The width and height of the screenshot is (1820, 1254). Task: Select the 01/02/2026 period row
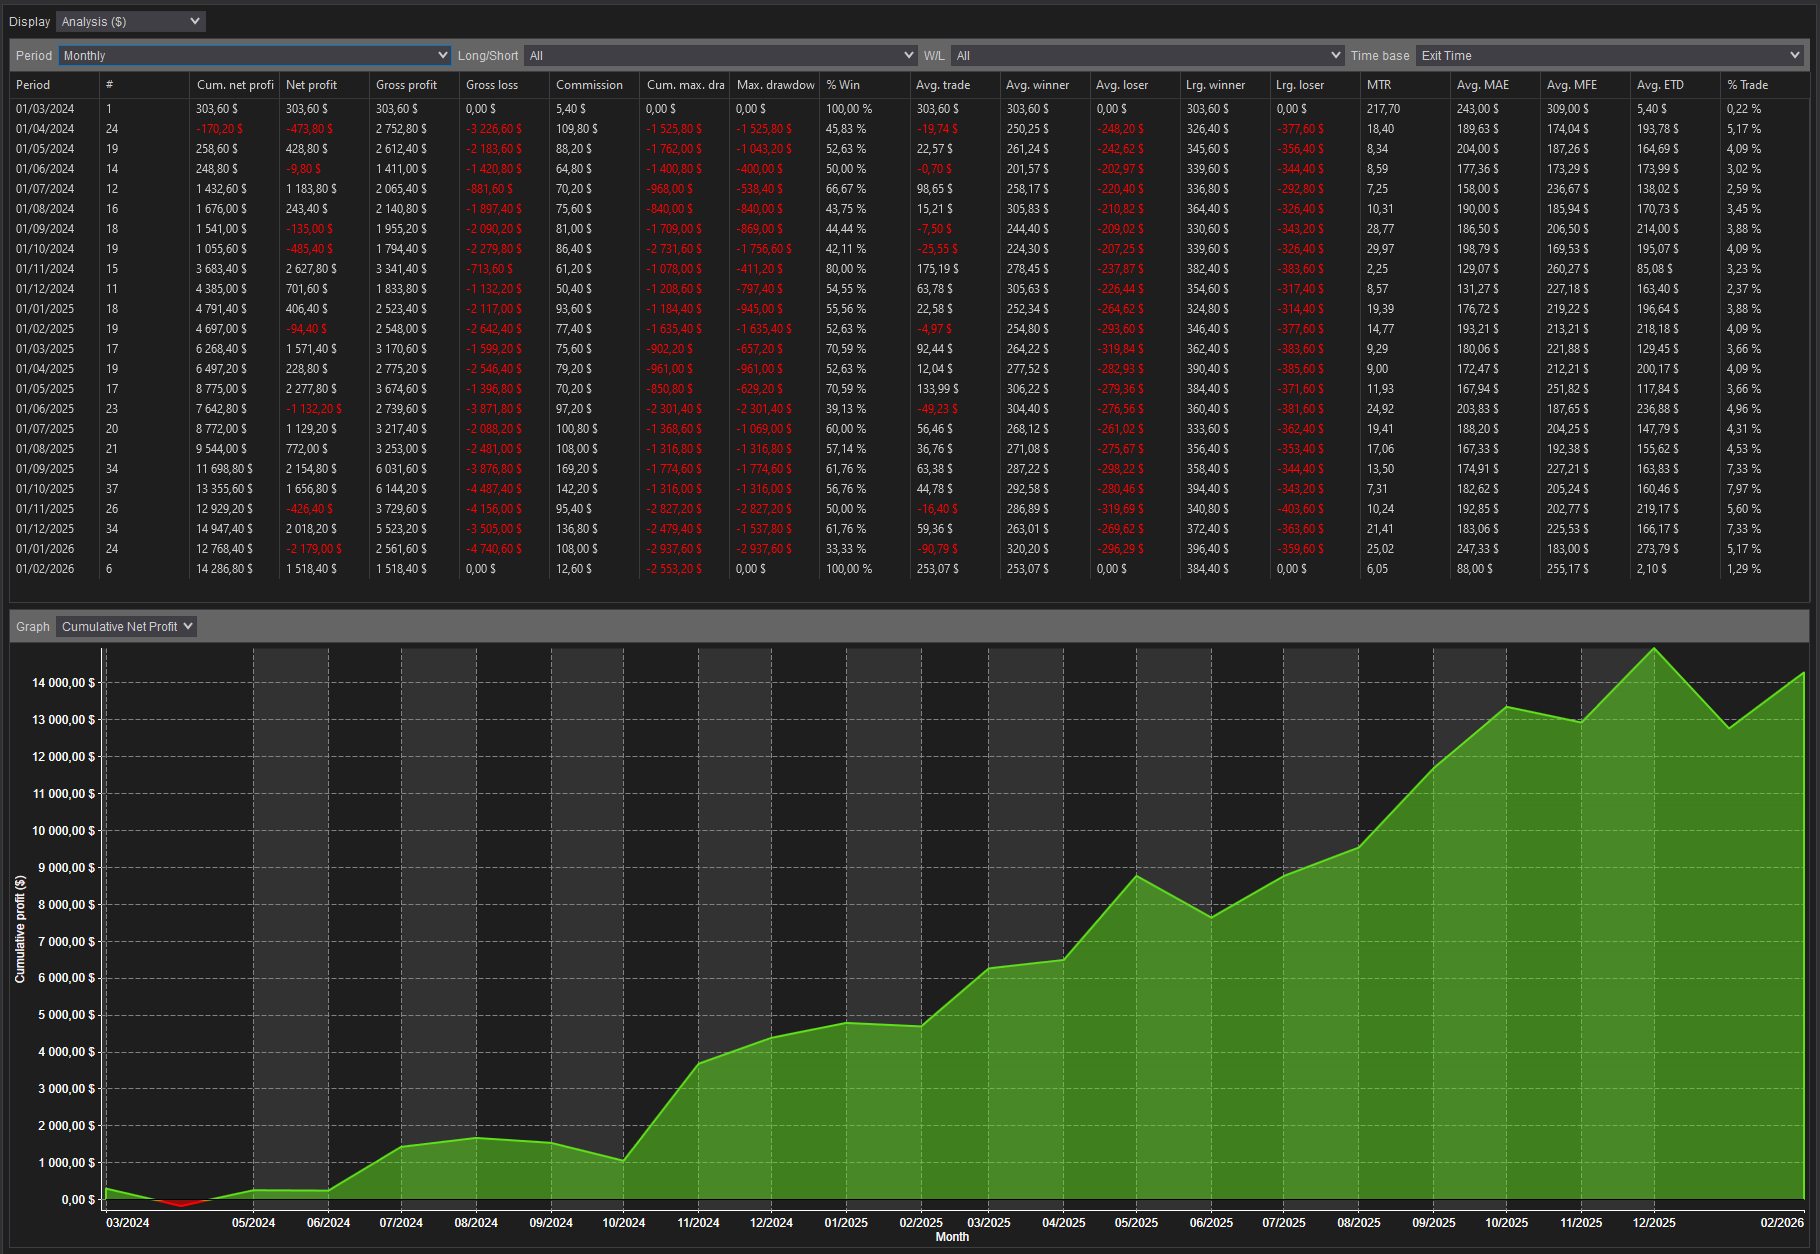click(x=910, y=569)
